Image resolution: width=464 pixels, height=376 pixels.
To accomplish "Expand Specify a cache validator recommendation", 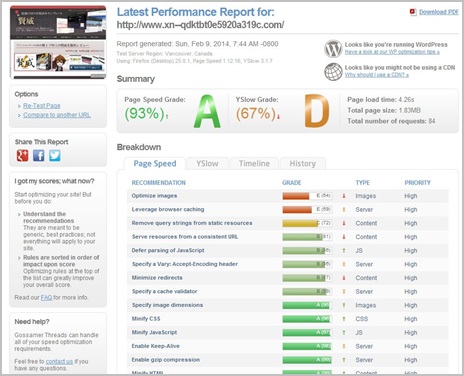I will [164, 292].
